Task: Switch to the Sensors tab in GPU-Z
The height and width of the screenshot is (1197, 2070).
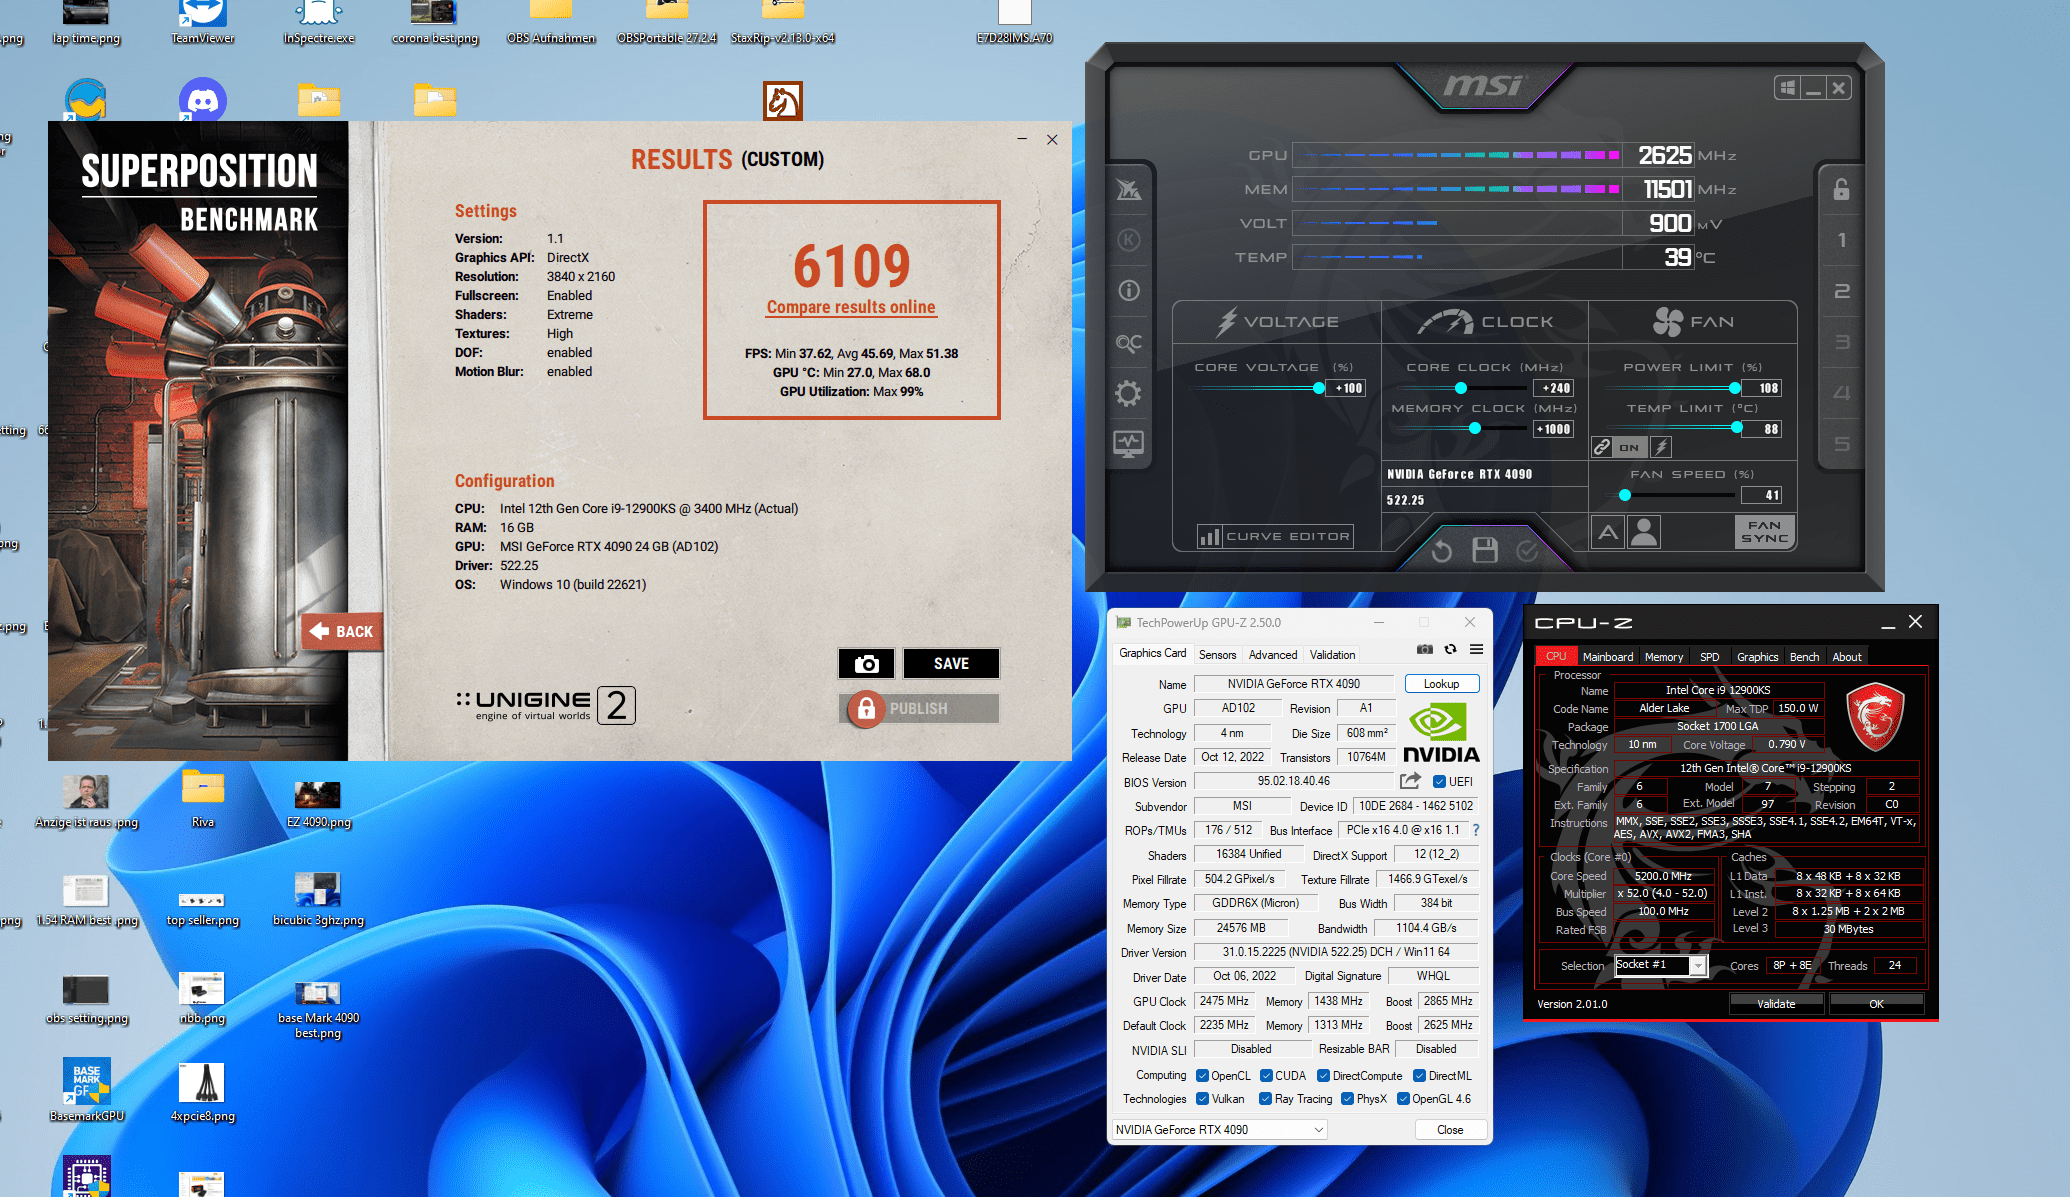Action: point(1217,655)
